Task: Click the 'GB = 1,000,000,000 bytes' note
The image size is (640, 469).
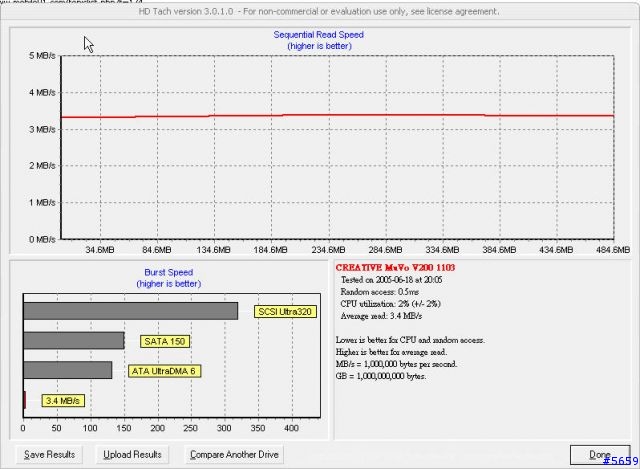Action: coord(381,376)
